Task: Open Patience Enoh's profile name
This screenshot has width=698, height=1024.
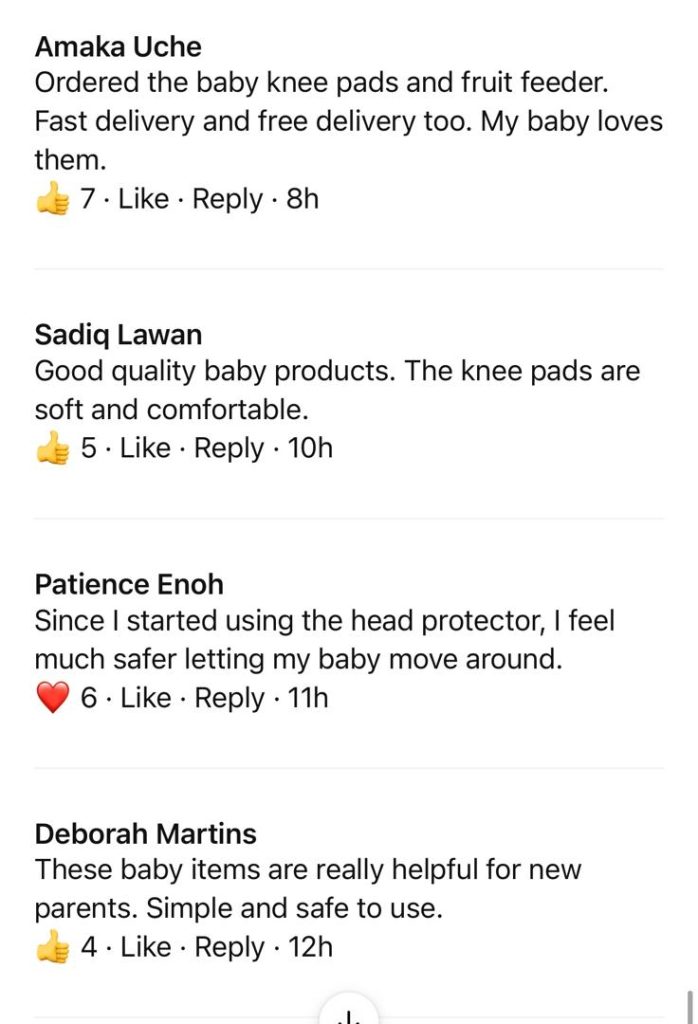Action: click(129, 584)
